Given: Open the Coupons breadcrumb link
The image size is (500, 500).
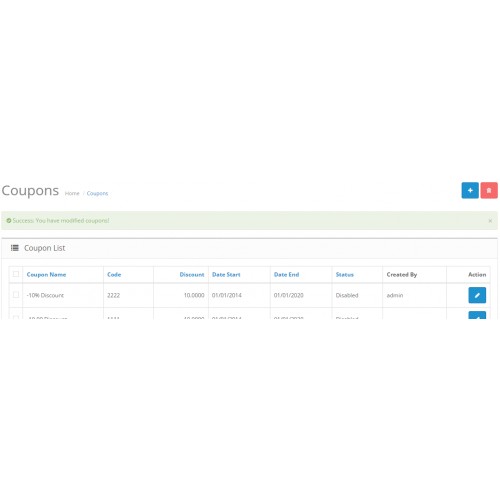Looking at the screenshot, I should tap(97, 193).
